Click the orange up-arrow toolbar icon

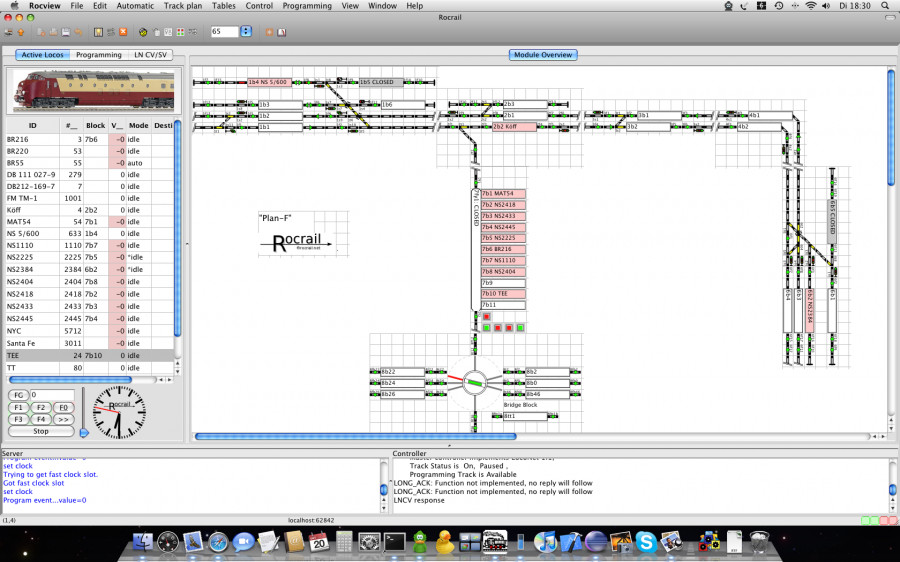tap(21, 32)
